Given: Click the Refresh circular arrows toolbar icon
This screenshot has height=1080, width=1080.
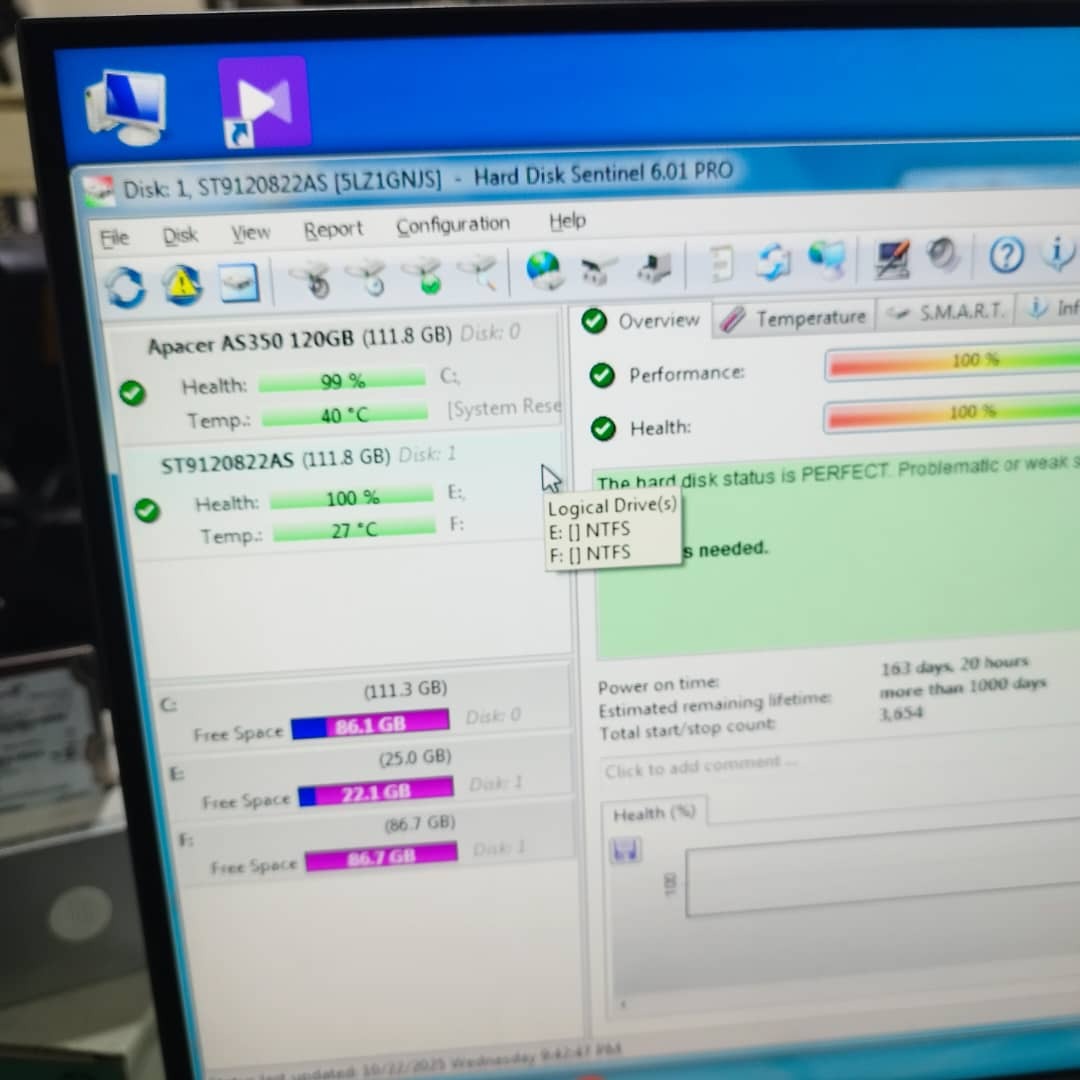Looking at the screenshot, I should [x=126, y=287].
